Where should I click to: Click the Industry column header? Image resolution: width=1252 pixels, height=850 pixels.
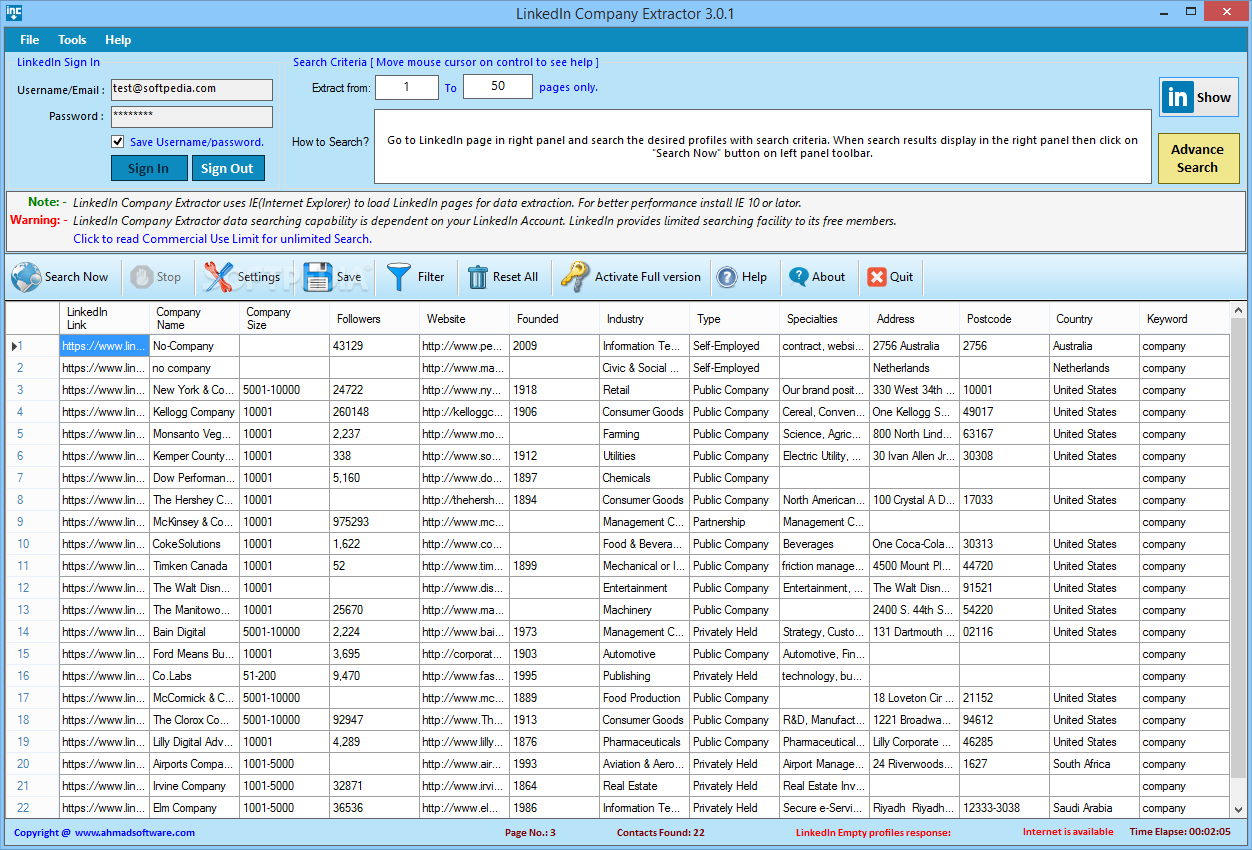644,318
